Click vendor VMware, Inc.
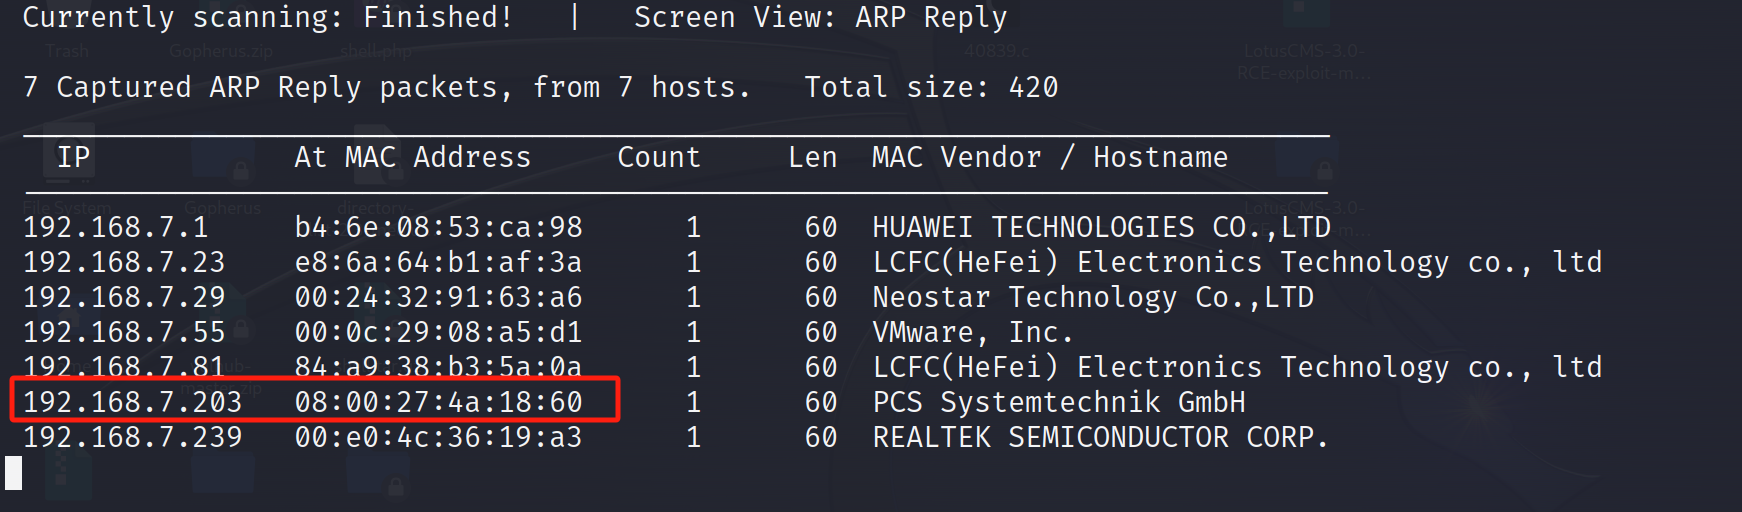Viewport: 1742px width, 512px height. (973, 332)
